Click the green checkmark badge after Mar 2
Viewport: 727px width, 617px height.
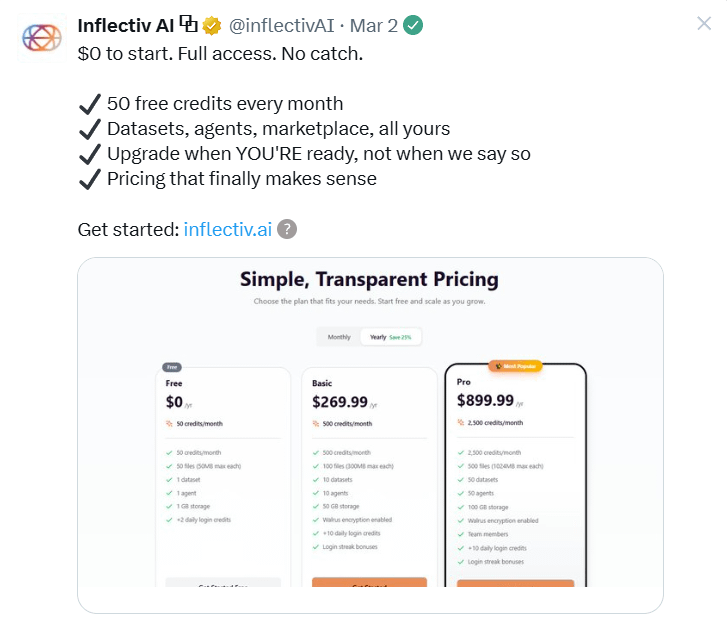point(412,26)
